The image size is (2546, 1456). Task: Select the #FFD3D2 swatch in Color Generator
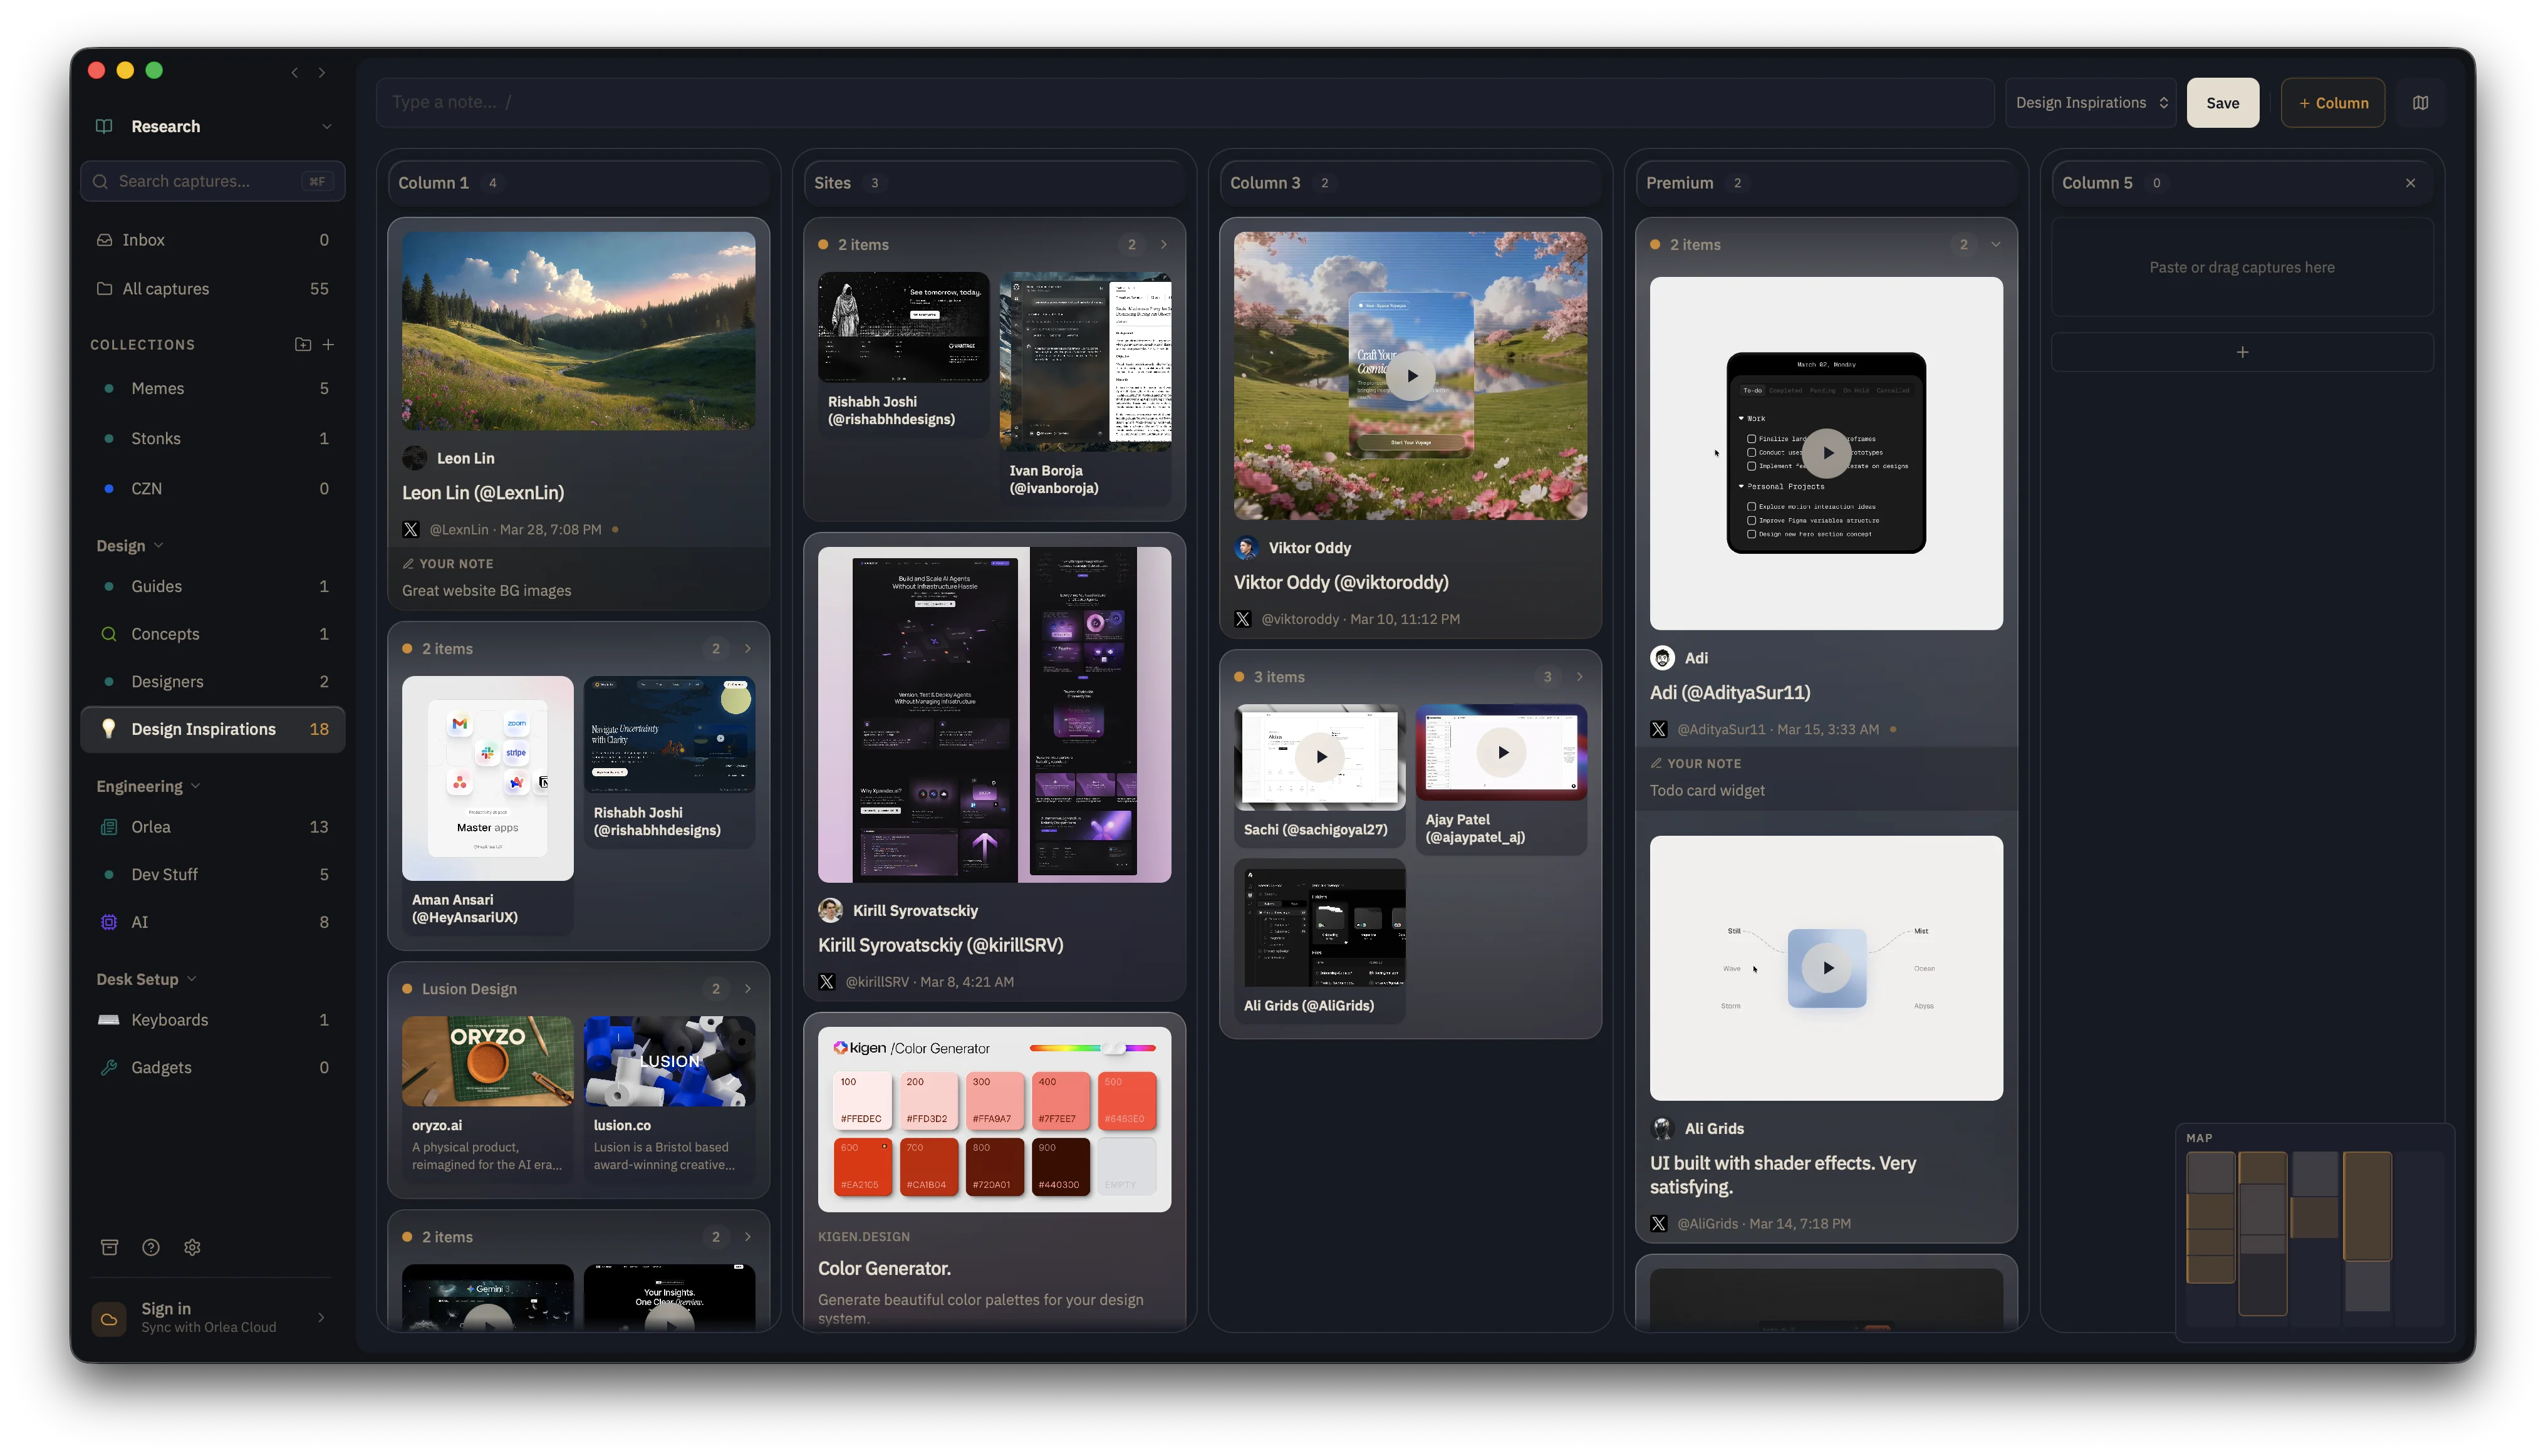pyautogui.click(x=928, y=1100)
